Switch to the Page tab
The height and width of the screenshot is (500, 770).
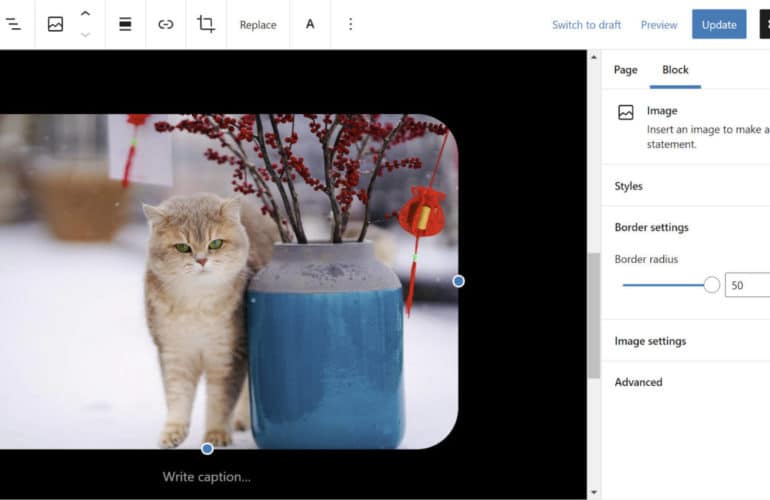[625, 70]
